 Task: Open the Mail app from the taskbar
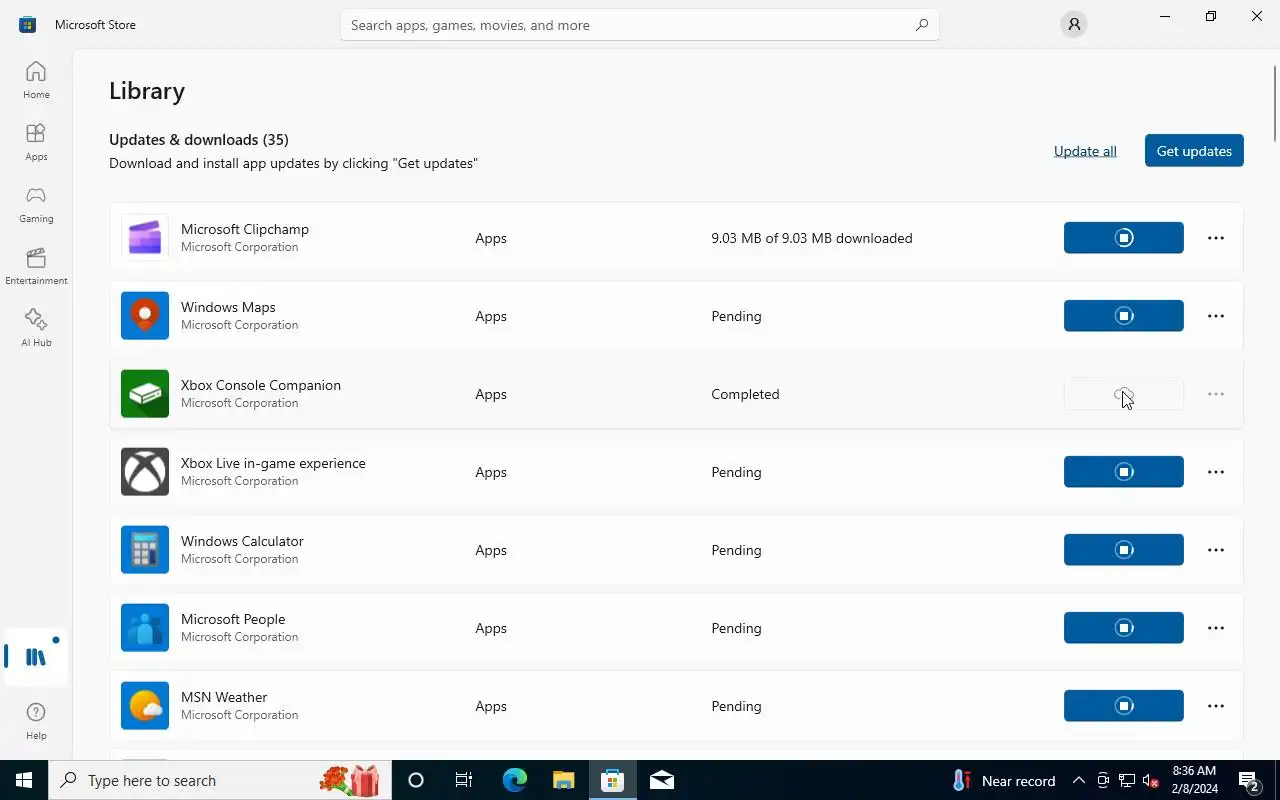[662, 780]
